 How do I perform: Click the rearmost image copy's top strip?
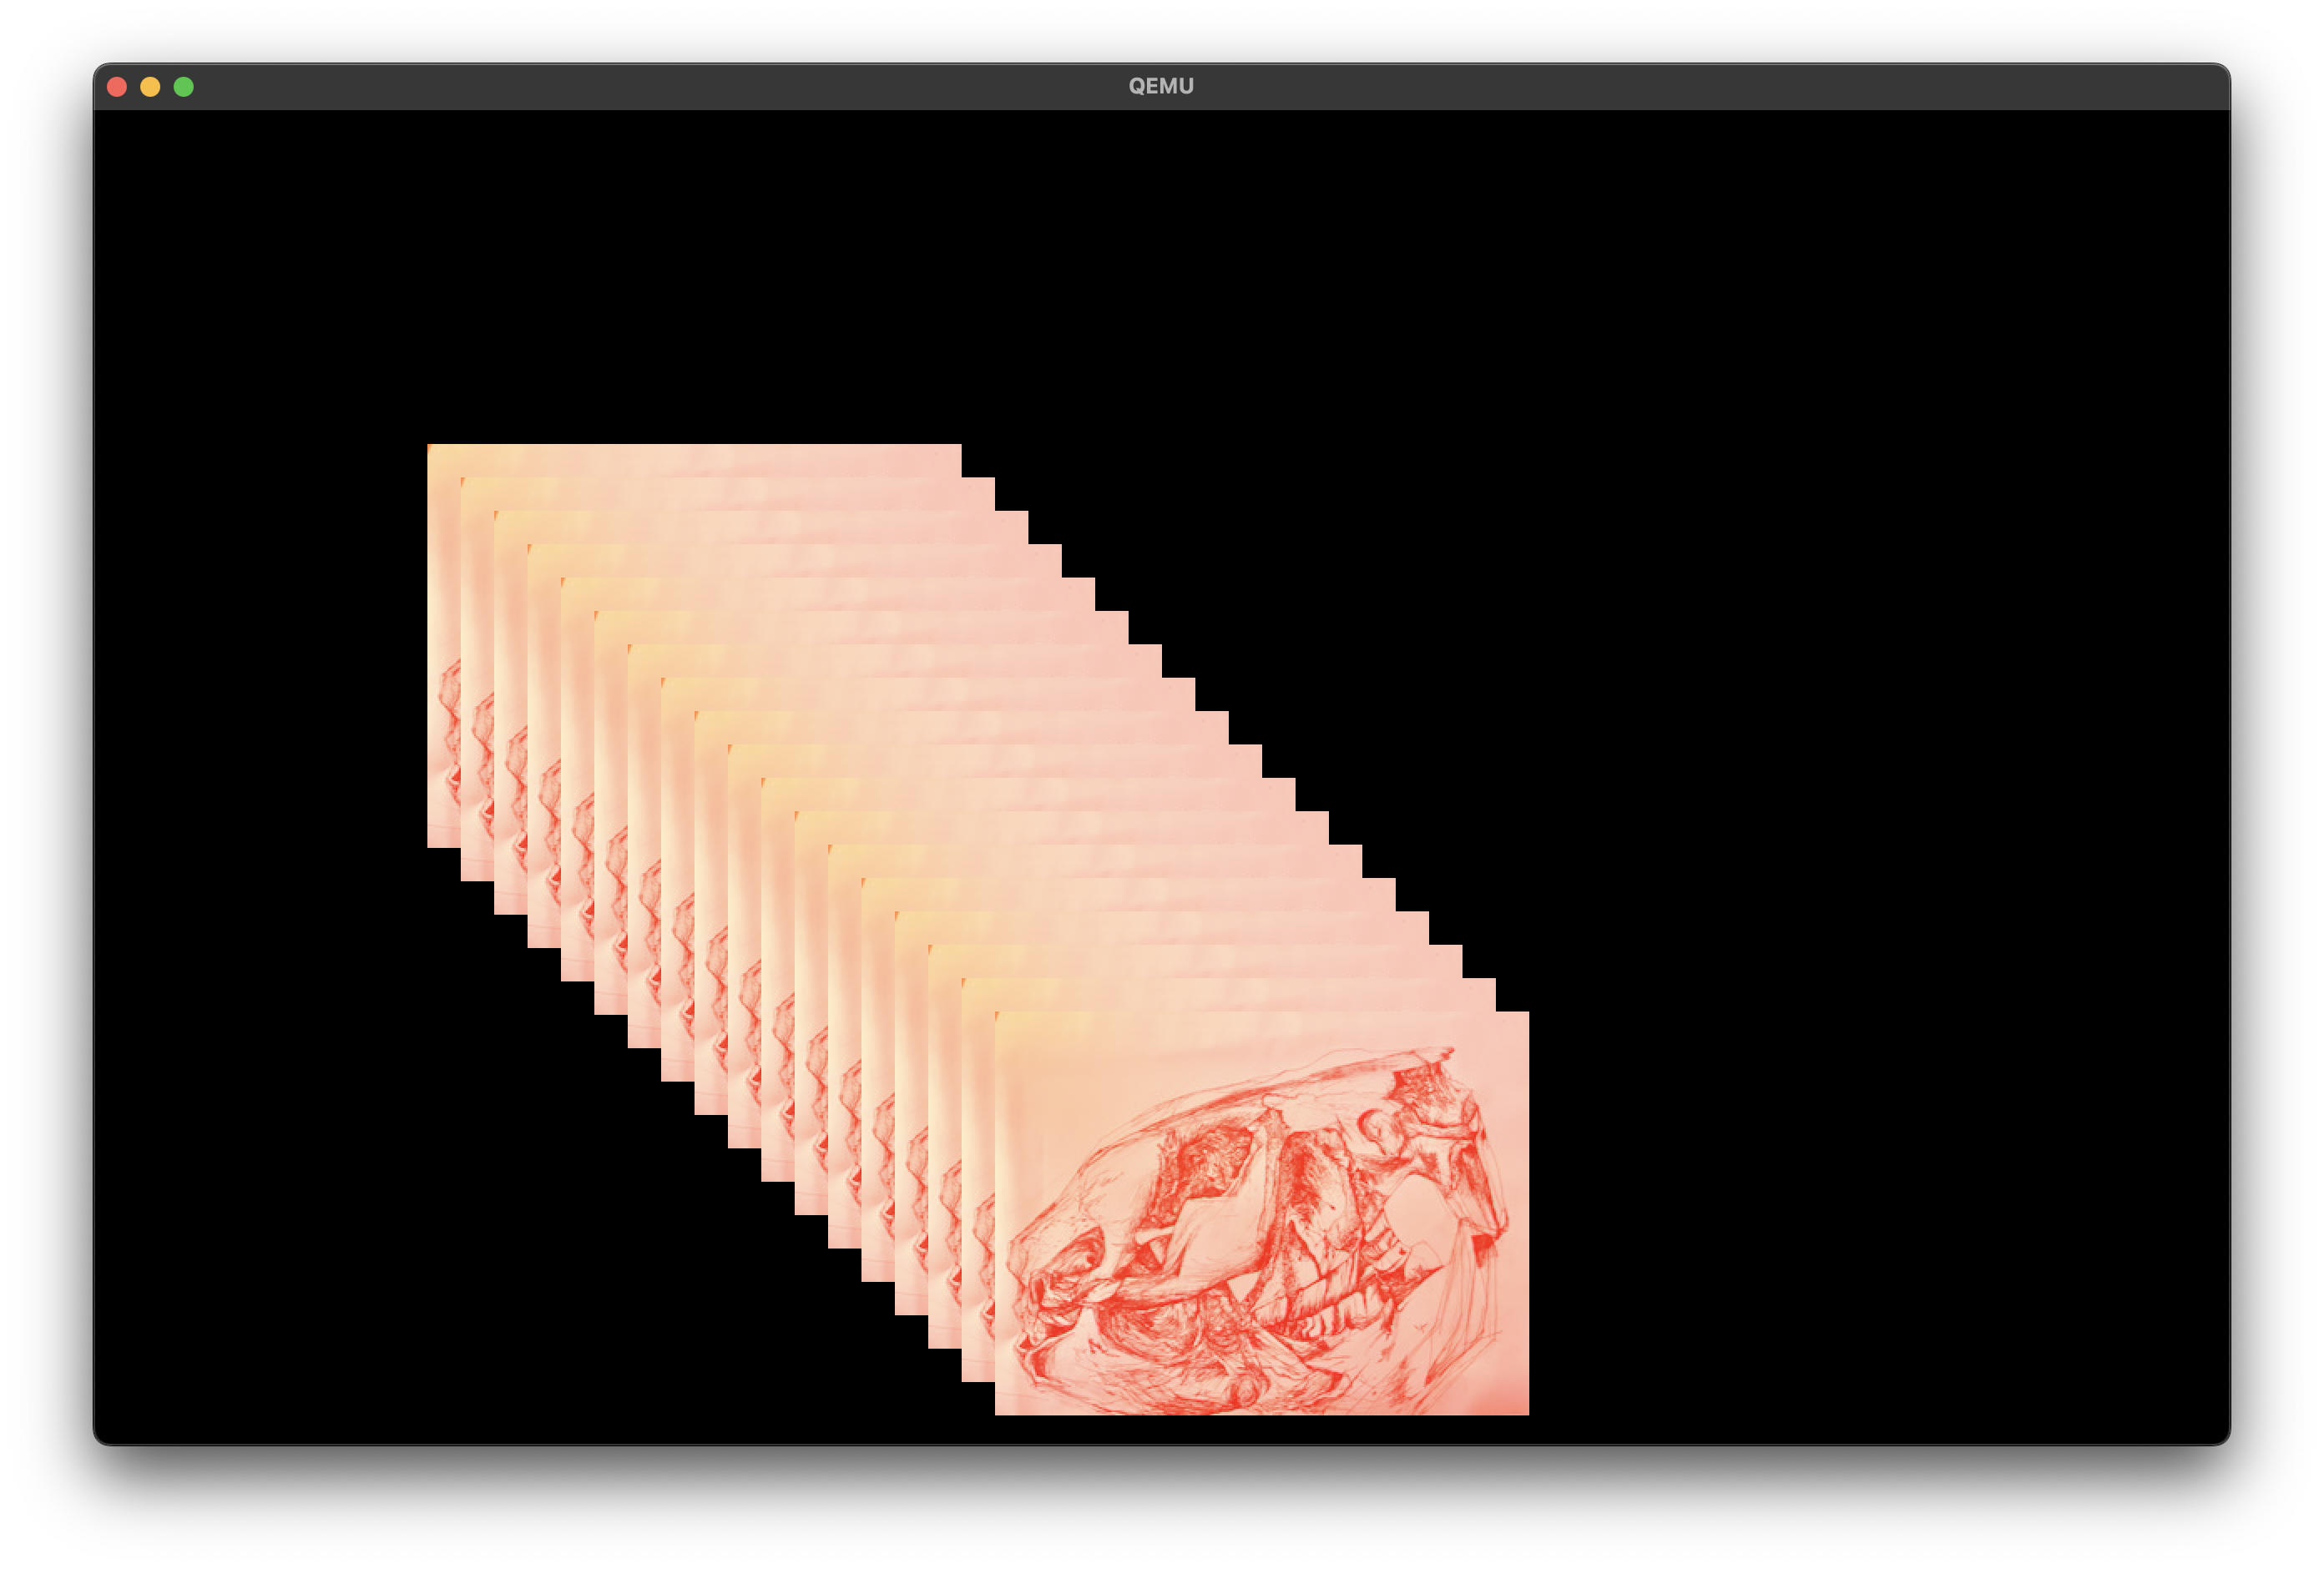(x=694, y=459)
